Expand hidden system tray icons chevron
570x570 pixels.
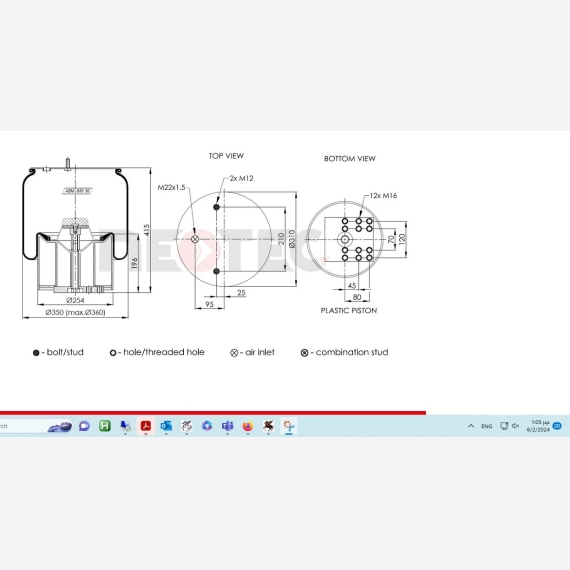471,426
